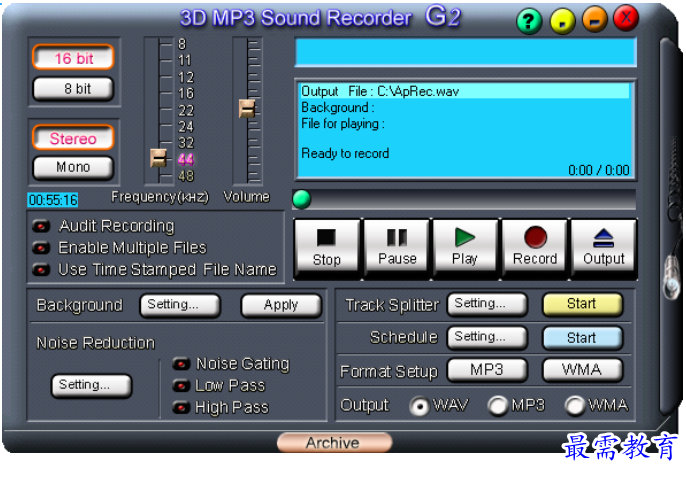Start the Track Splitter
Viewport: 686px width, 479px height.
click(582, 304)
